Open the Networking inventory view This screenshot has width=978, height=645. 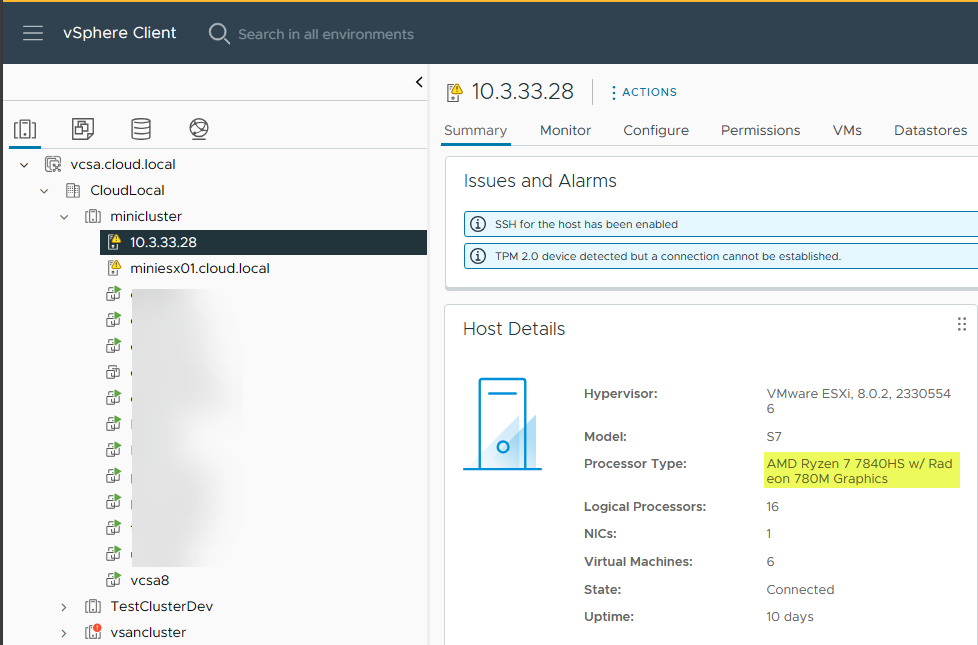(199, 129)
